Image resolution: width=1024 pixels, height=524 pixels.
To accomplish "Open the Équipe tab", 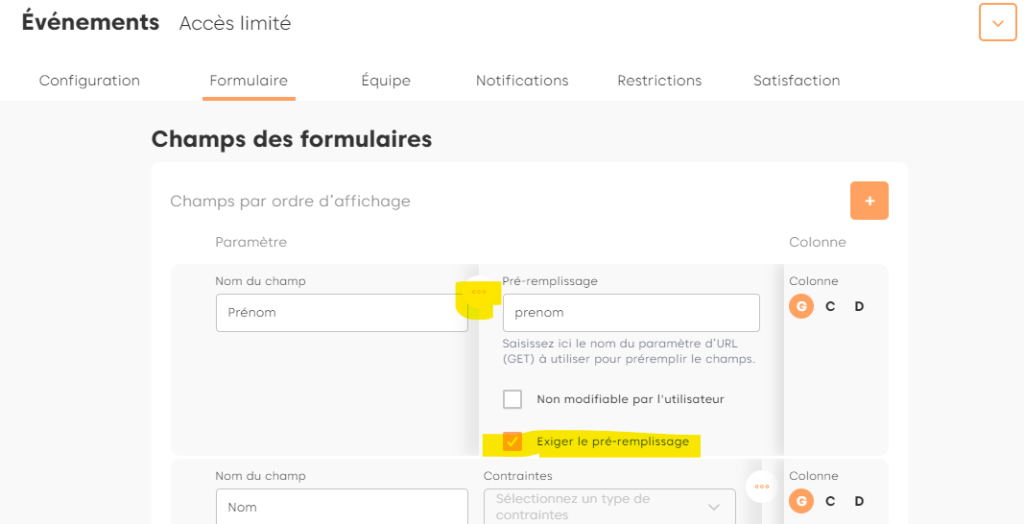I will pos(386,81).
